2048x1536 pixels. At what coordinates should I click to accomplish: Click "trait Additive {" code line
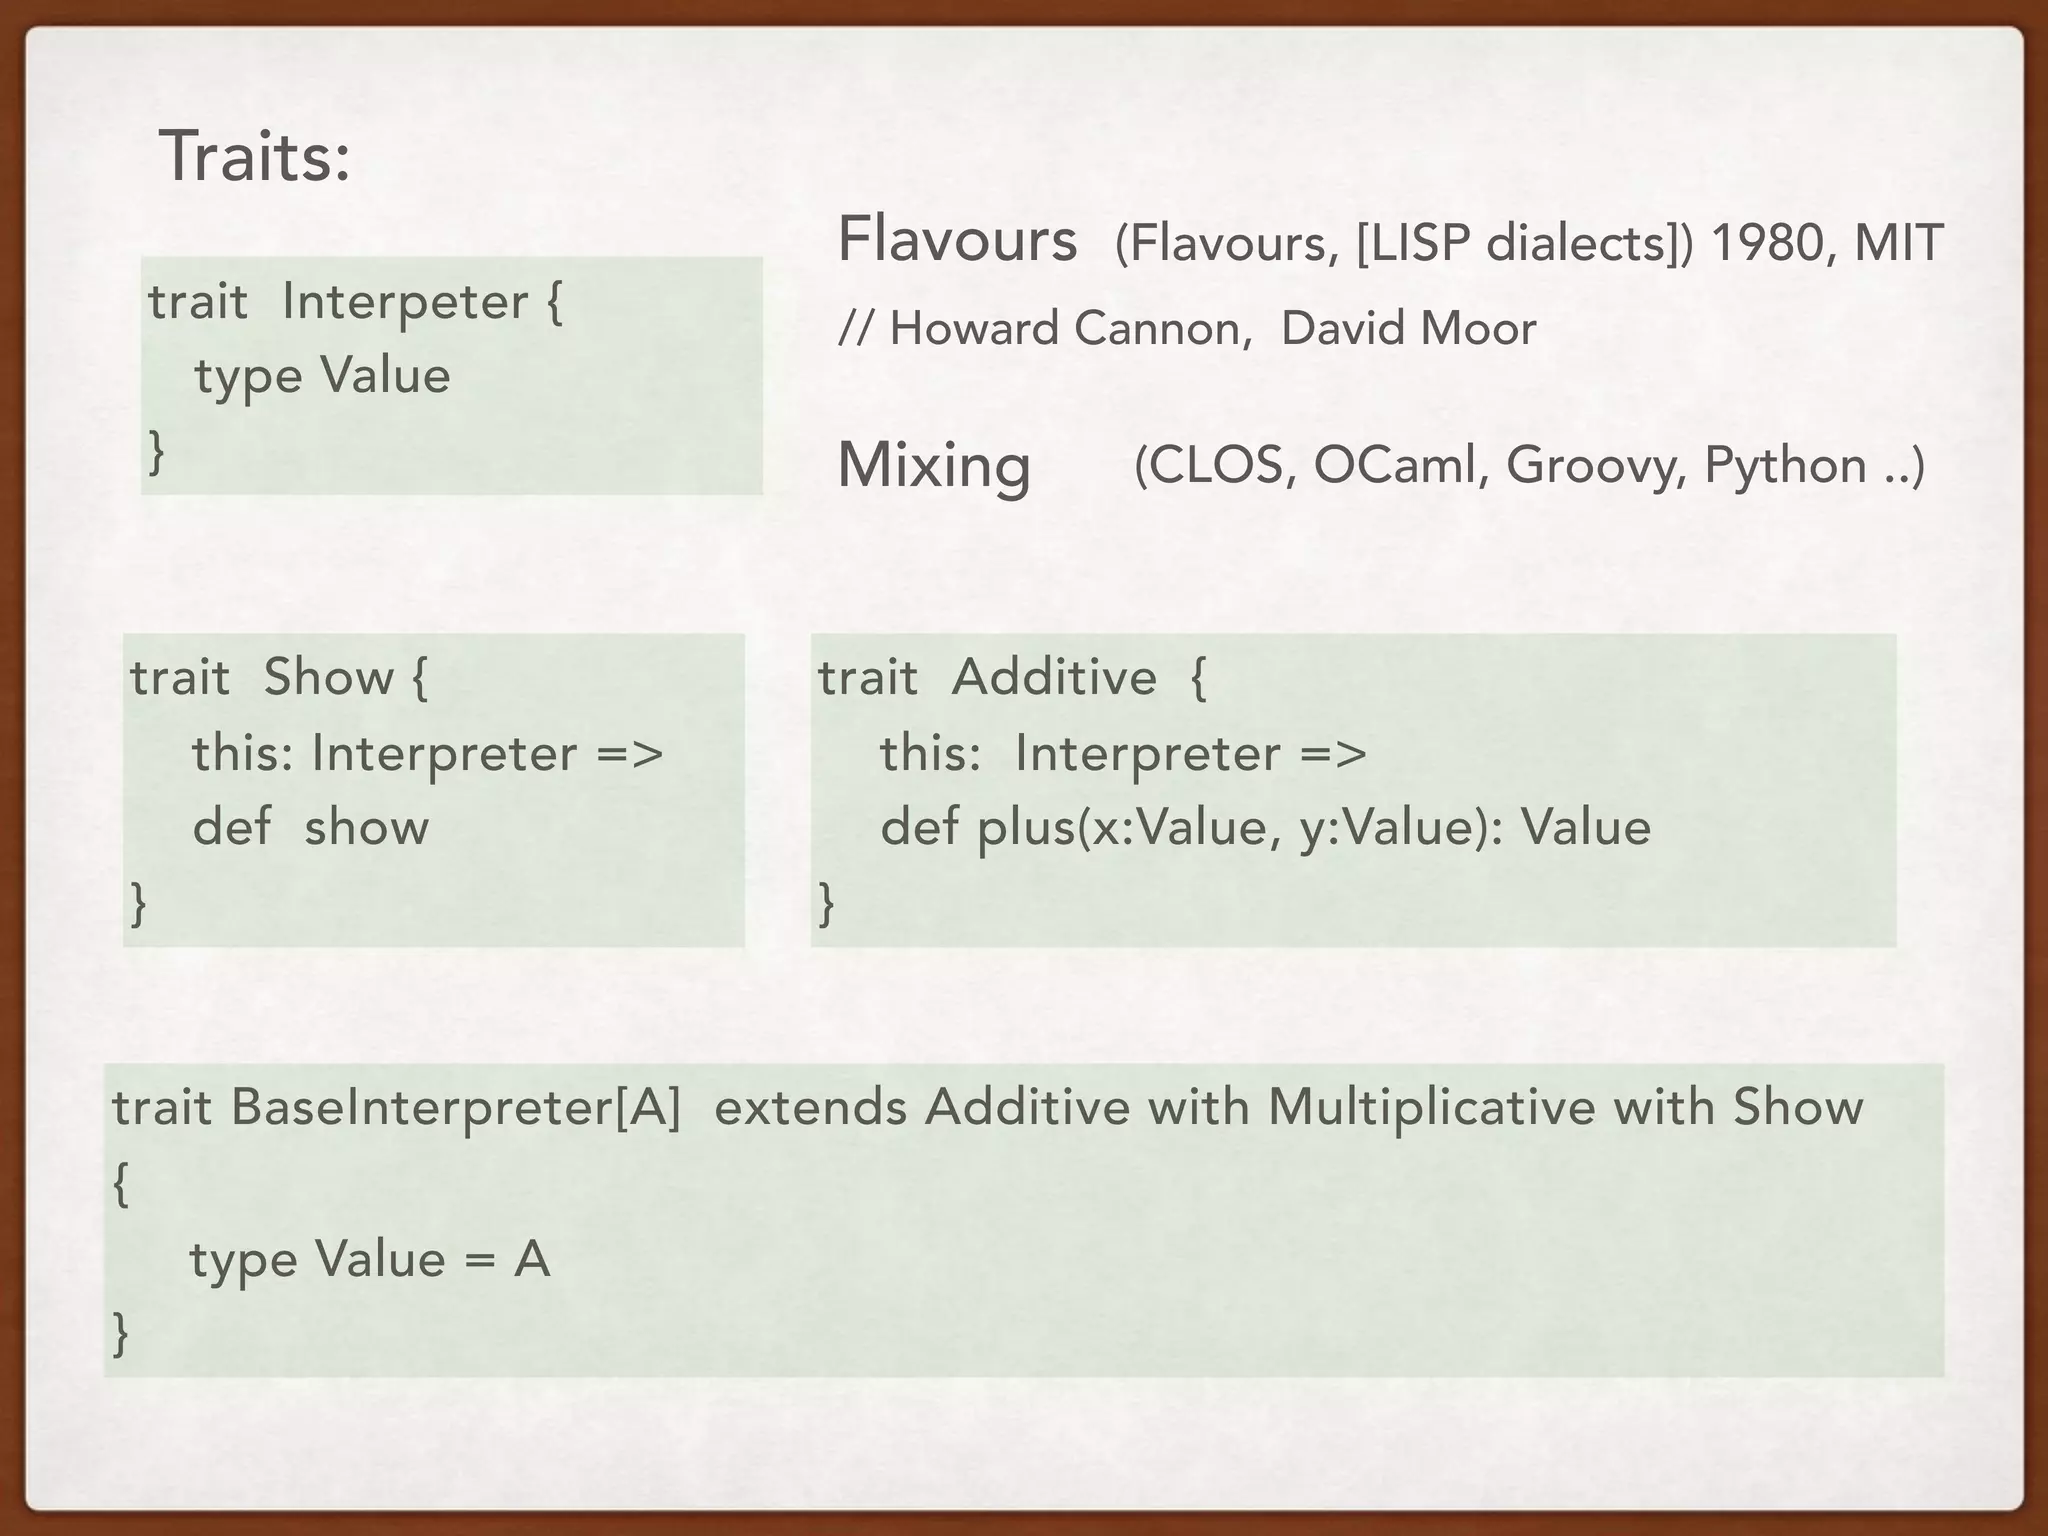coord(1012,678)
